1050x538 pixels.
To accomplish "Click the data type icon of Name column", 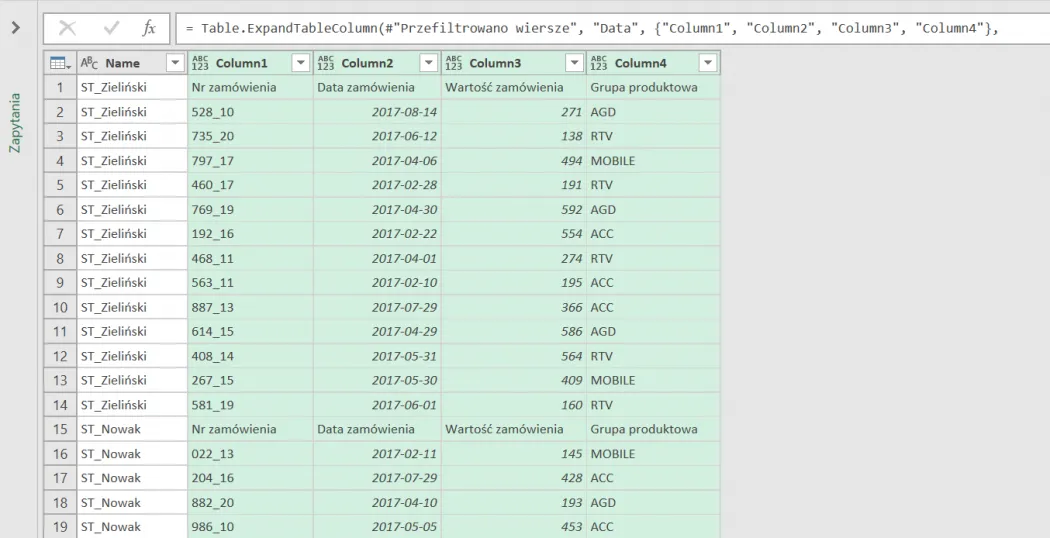I will click(x=87, y=64).
